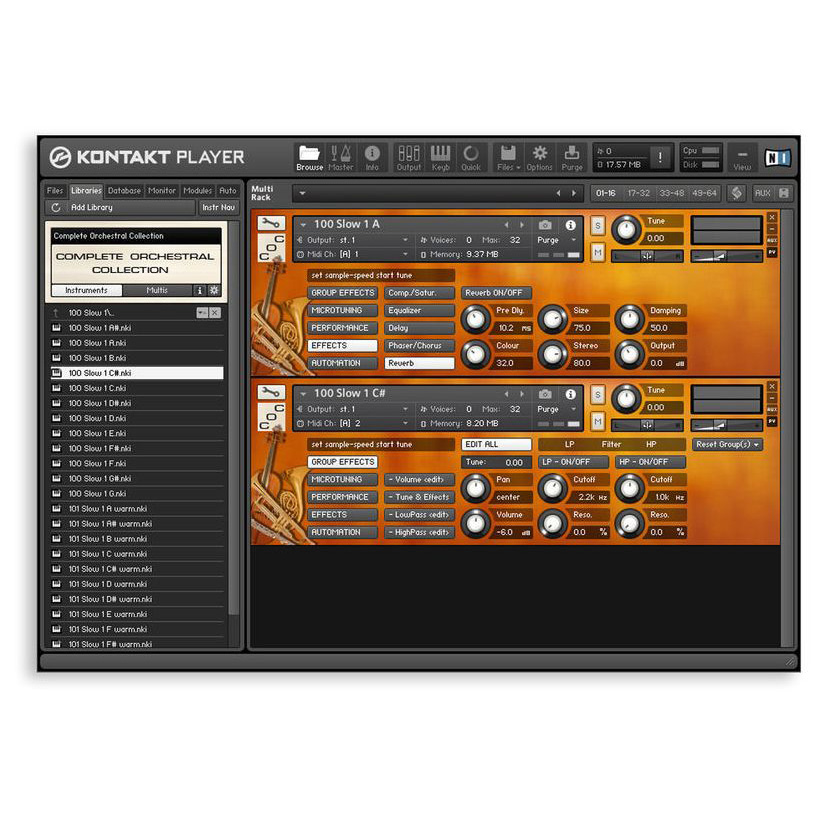Open AUTOMATION page on 100 Slow 1 C#
This screenshot has width=820, height=820.
pyautogui.click(x=343, y=532)
